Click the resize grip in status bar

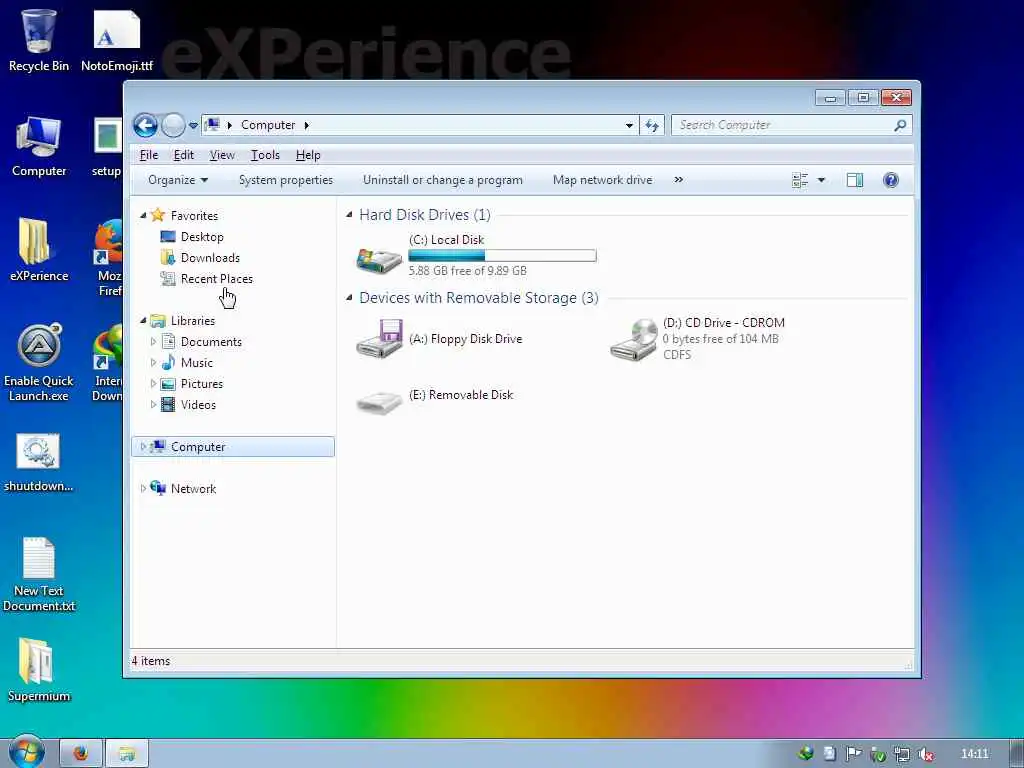pos(908,665)
